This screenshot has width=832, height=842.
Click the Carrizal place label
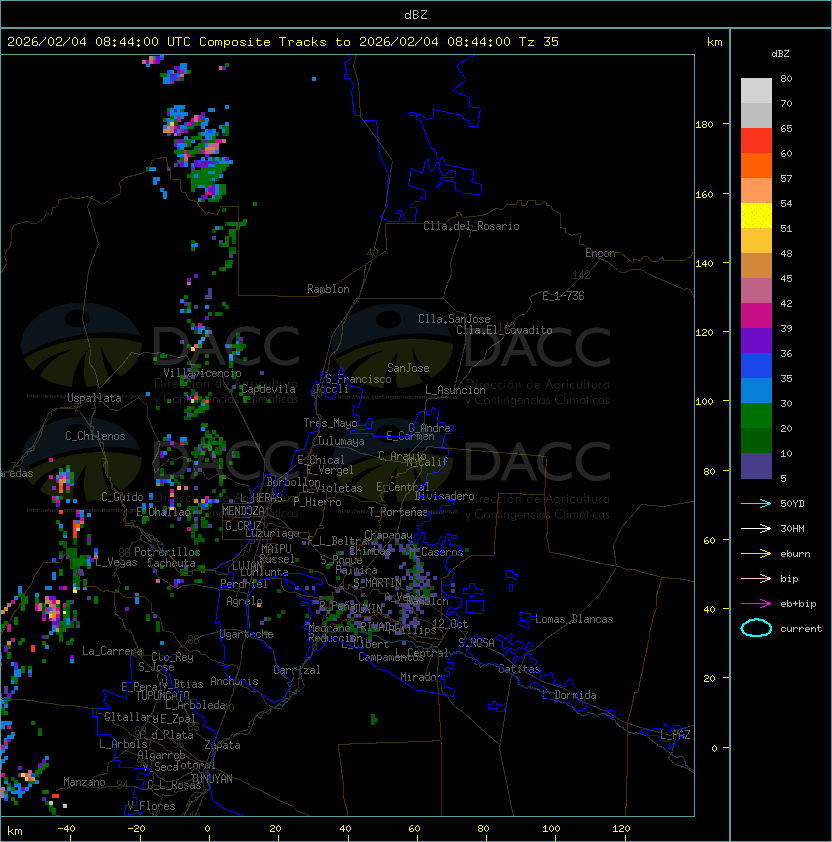tap(296, 670)
